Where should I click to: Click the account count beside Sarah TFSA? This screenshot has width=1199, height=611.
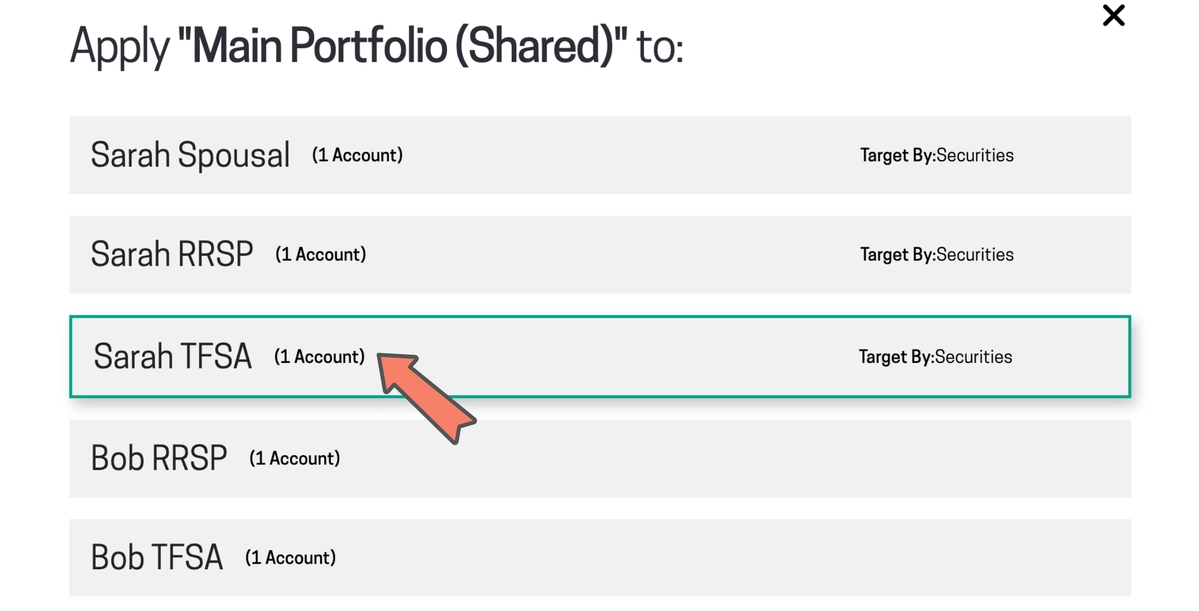tap(320, 356)
